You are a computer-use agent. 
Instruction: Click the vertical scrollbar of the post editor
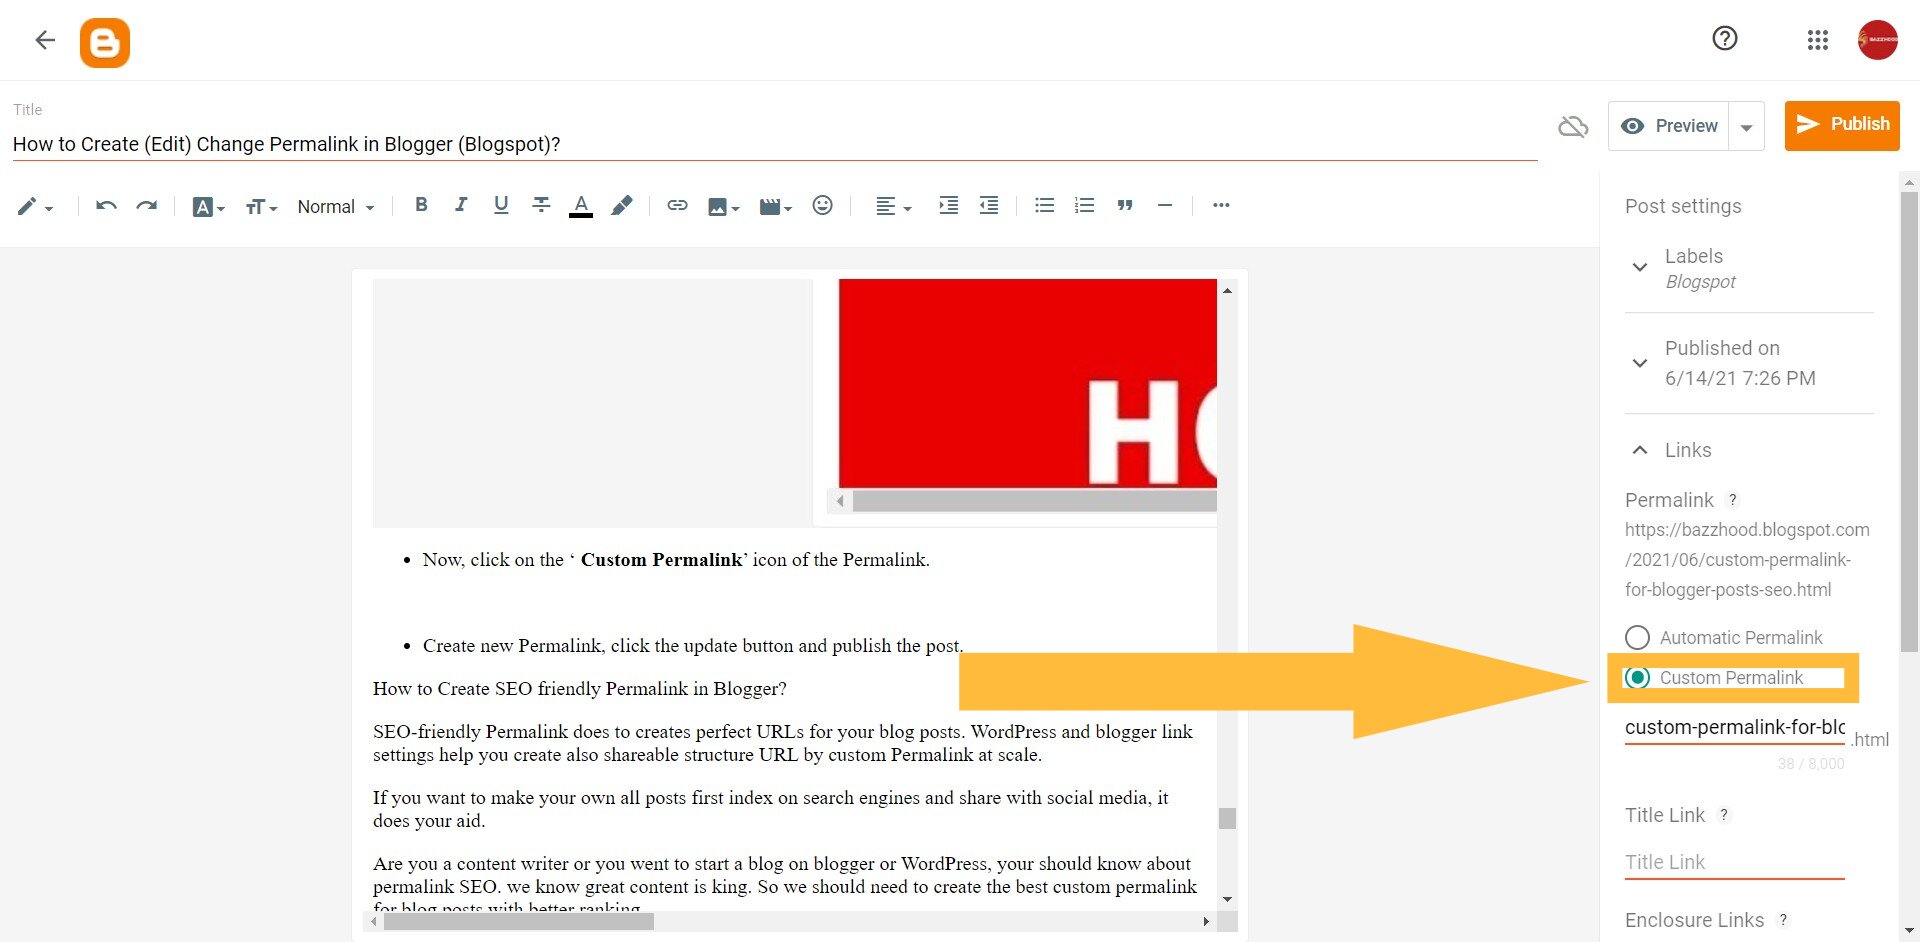(x=1227, y=818)
